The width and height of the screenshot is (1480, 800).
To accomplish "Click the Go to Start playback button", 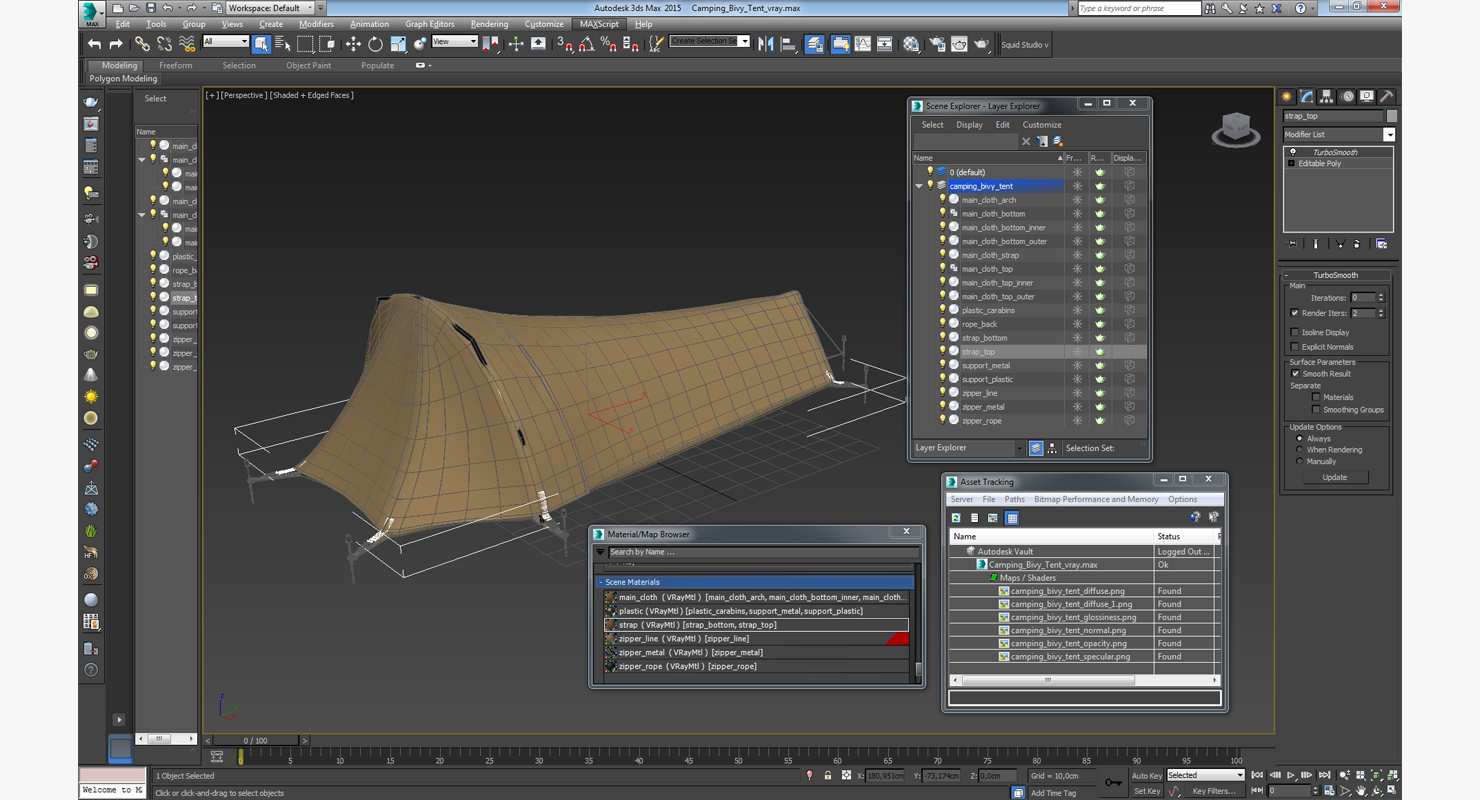I will pyautogui.click(x=1258, y=775).
